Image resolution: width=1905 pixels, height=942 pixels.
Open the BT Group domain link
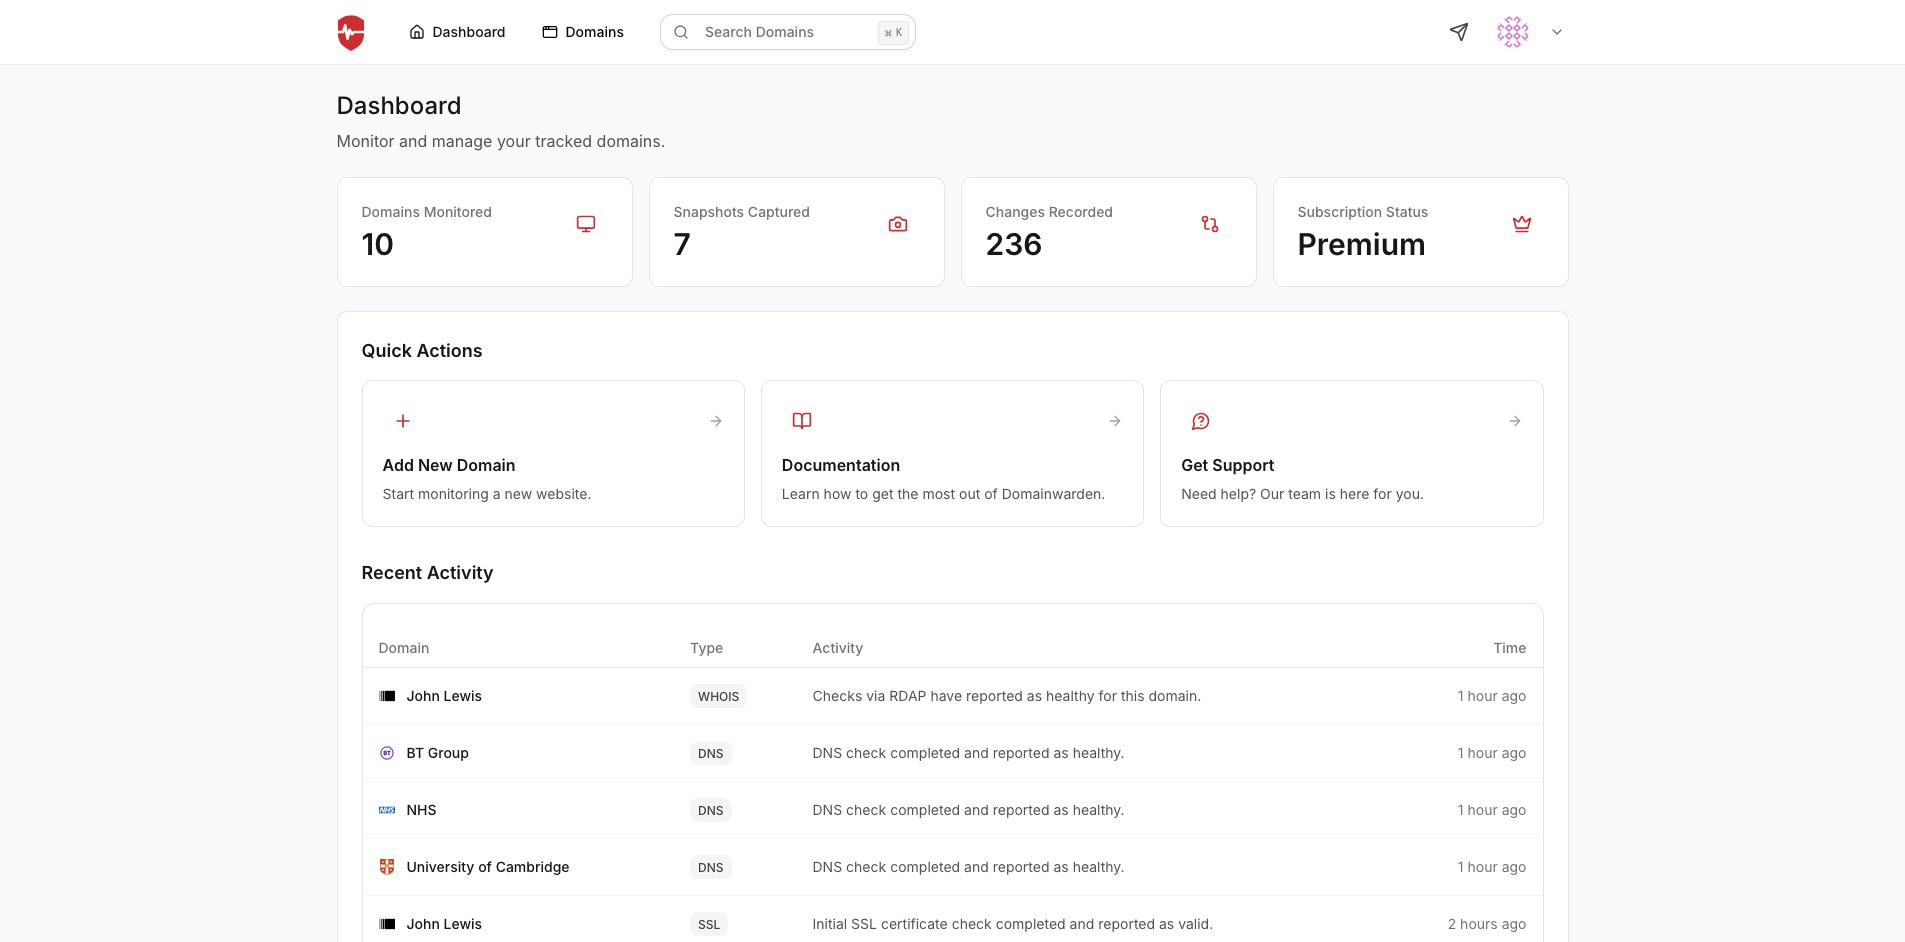[437, 753]
